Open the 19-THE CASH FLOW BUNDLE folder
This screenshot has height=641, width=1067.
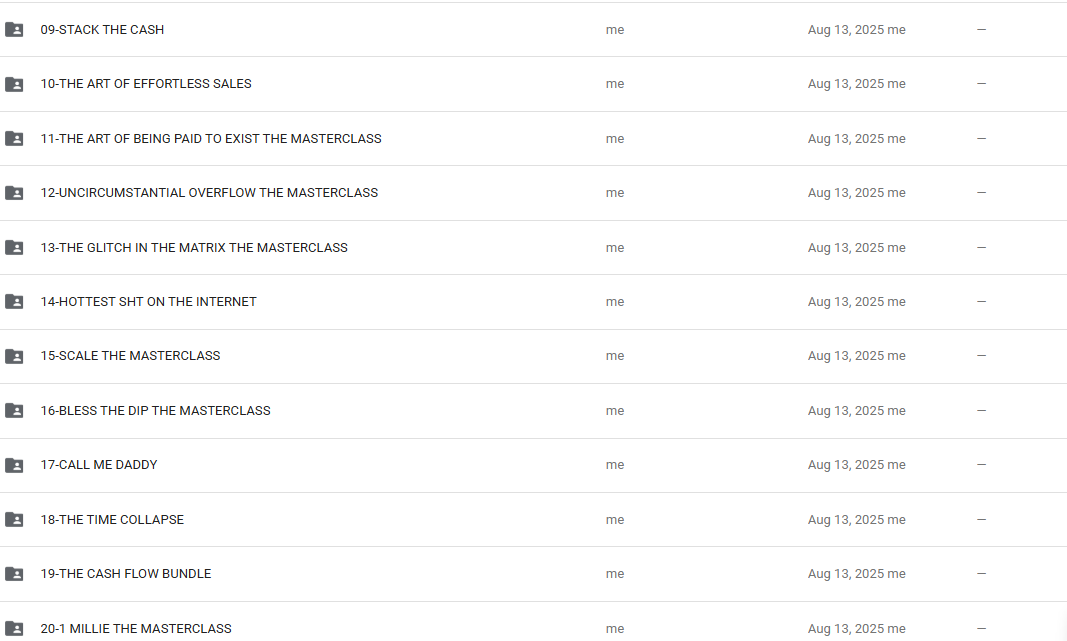[x=126, y=574]
